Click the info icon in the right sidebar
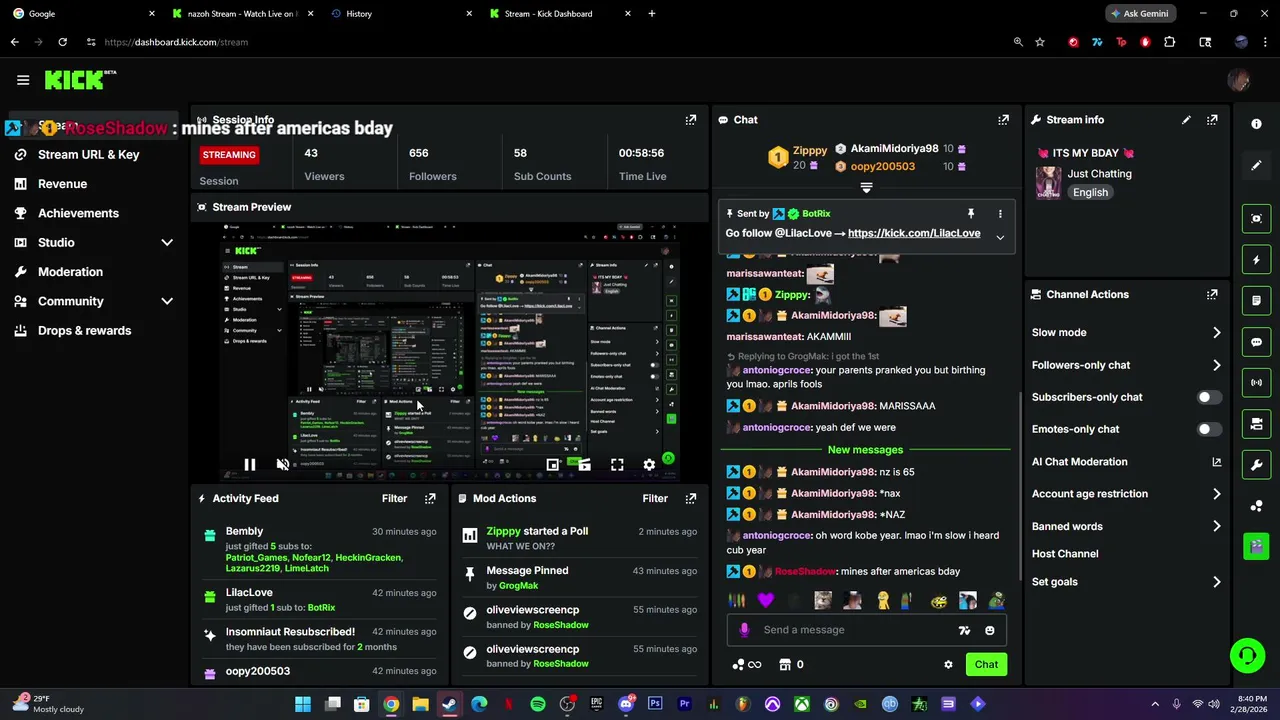 [1256, 123]
